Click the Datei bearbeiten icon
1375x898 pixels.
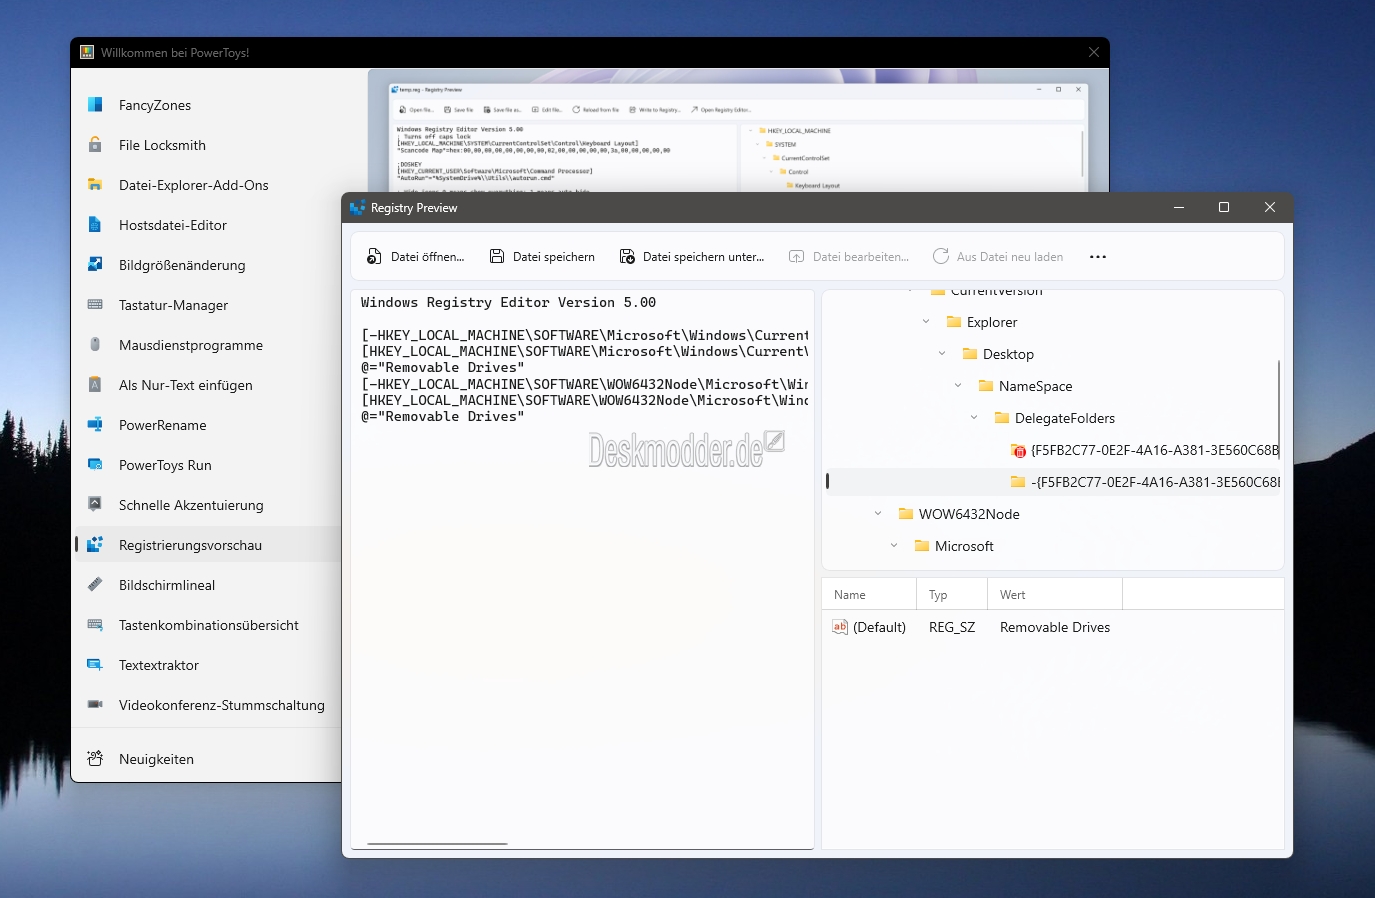tap(797, 257)
